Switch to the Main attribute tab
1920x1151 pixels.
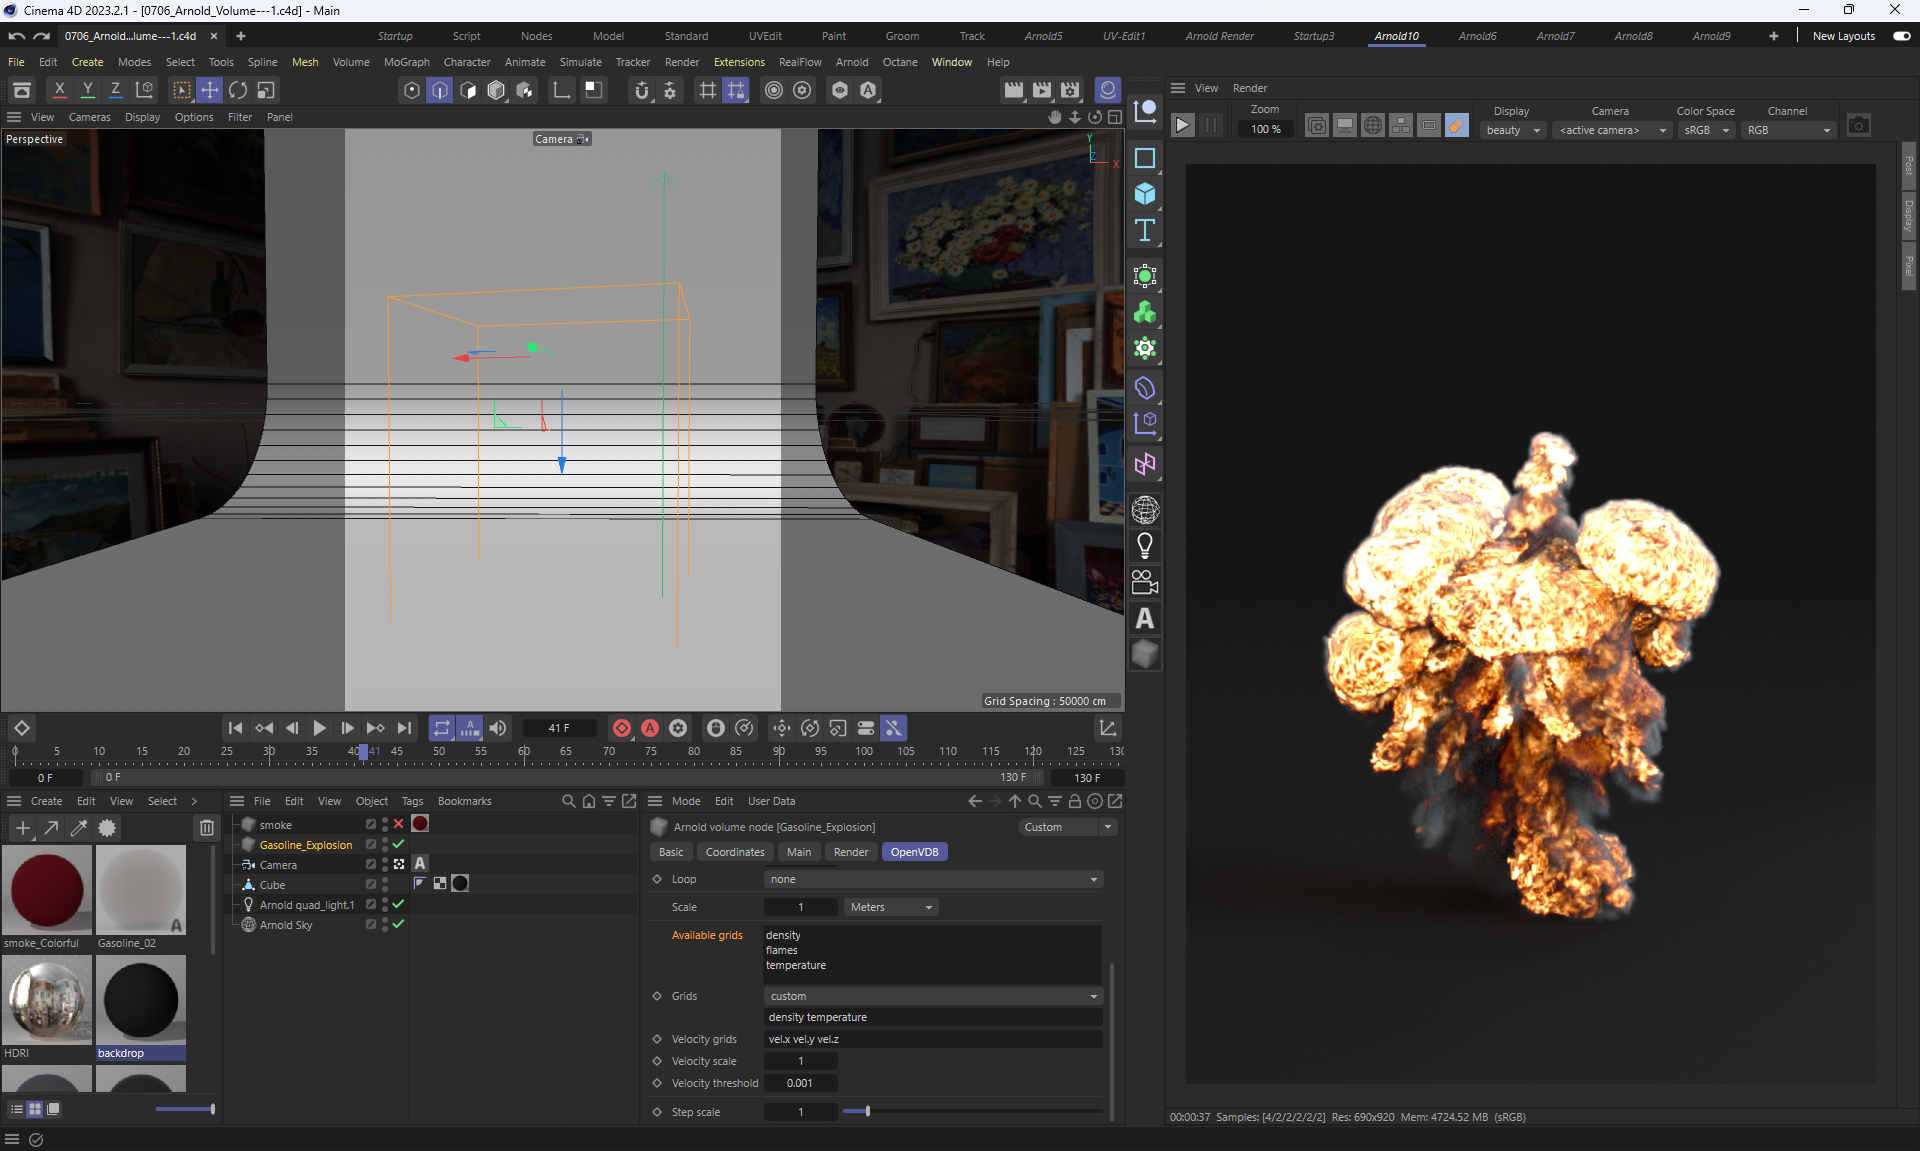coord(798,852)
